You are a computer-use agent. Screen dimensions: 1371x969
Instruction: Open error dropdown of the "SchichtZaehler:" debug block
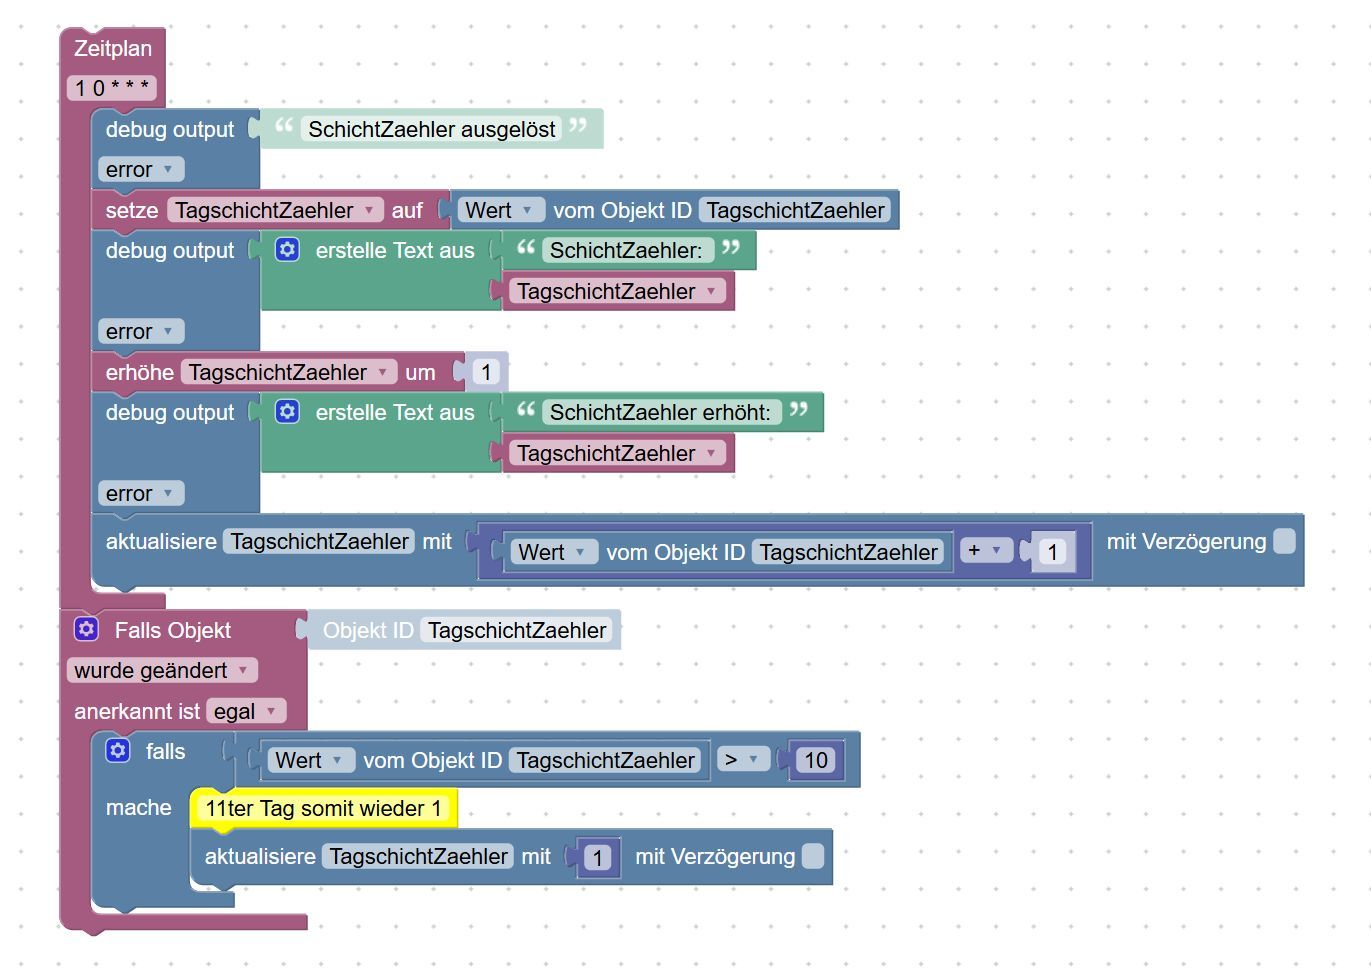tap(140, 331)
